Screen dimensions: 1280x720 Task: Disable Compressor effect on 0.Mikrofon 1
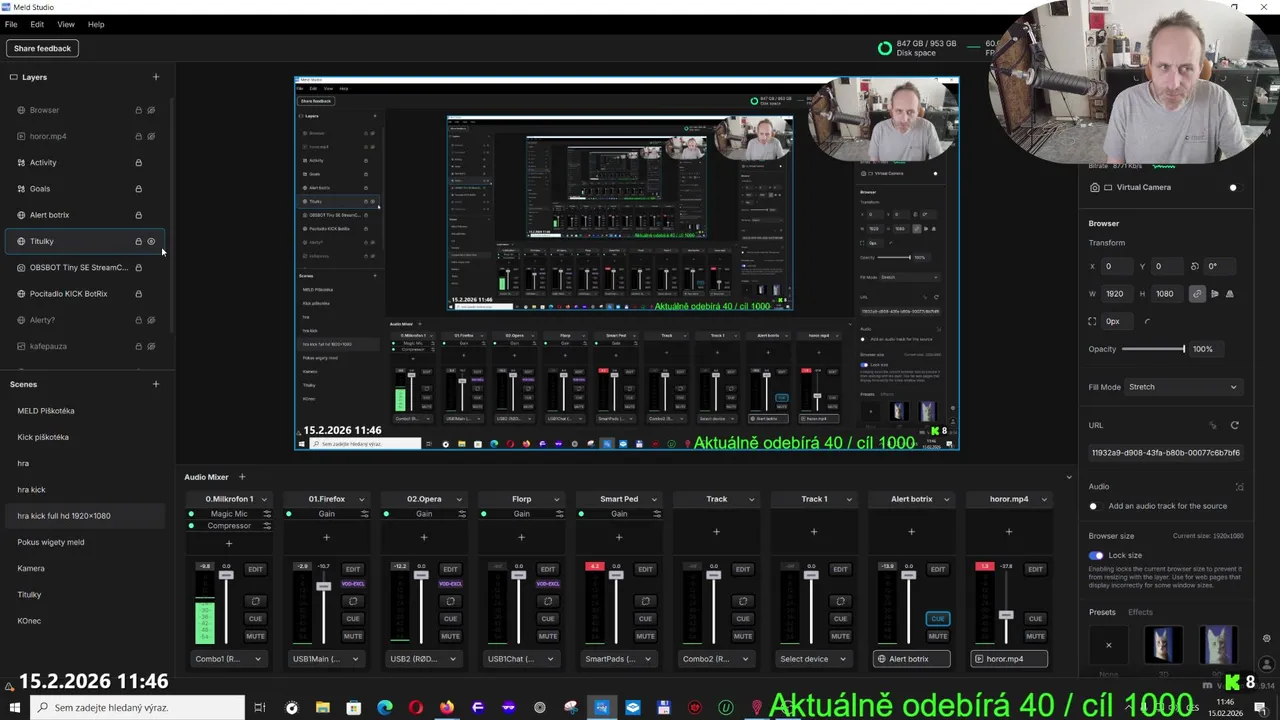(x=191, y=526)
